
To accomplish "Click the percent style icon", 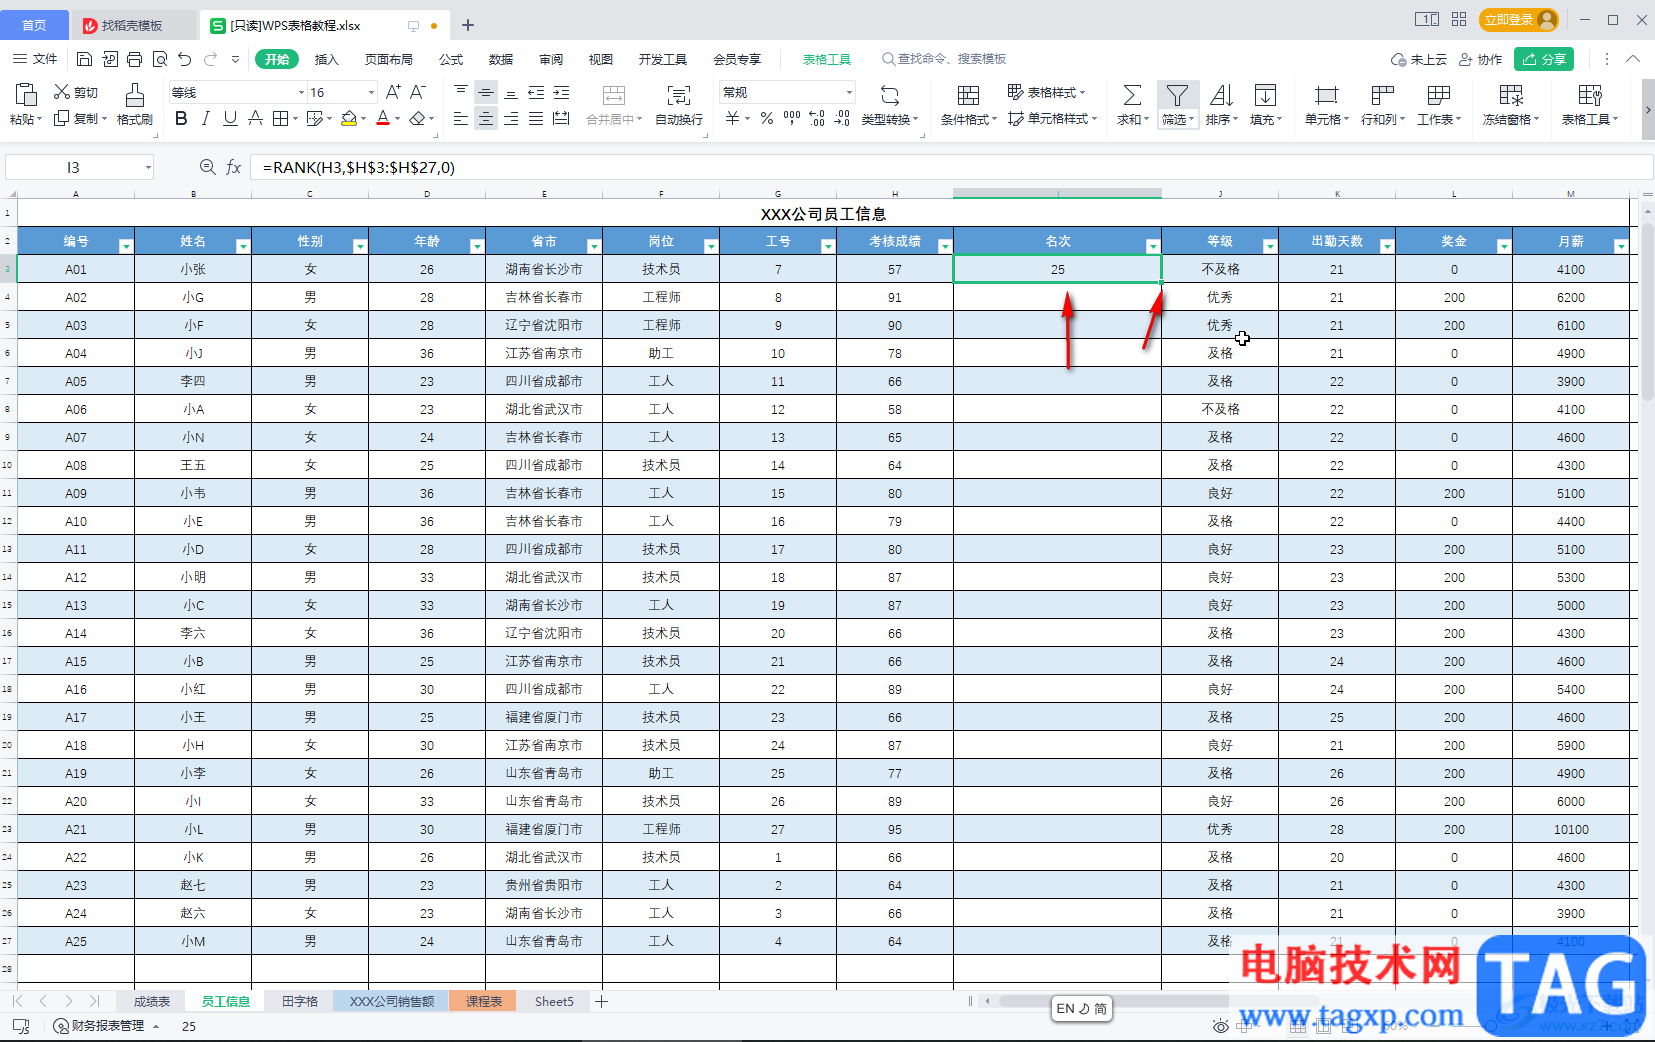I will coord(766,118).
